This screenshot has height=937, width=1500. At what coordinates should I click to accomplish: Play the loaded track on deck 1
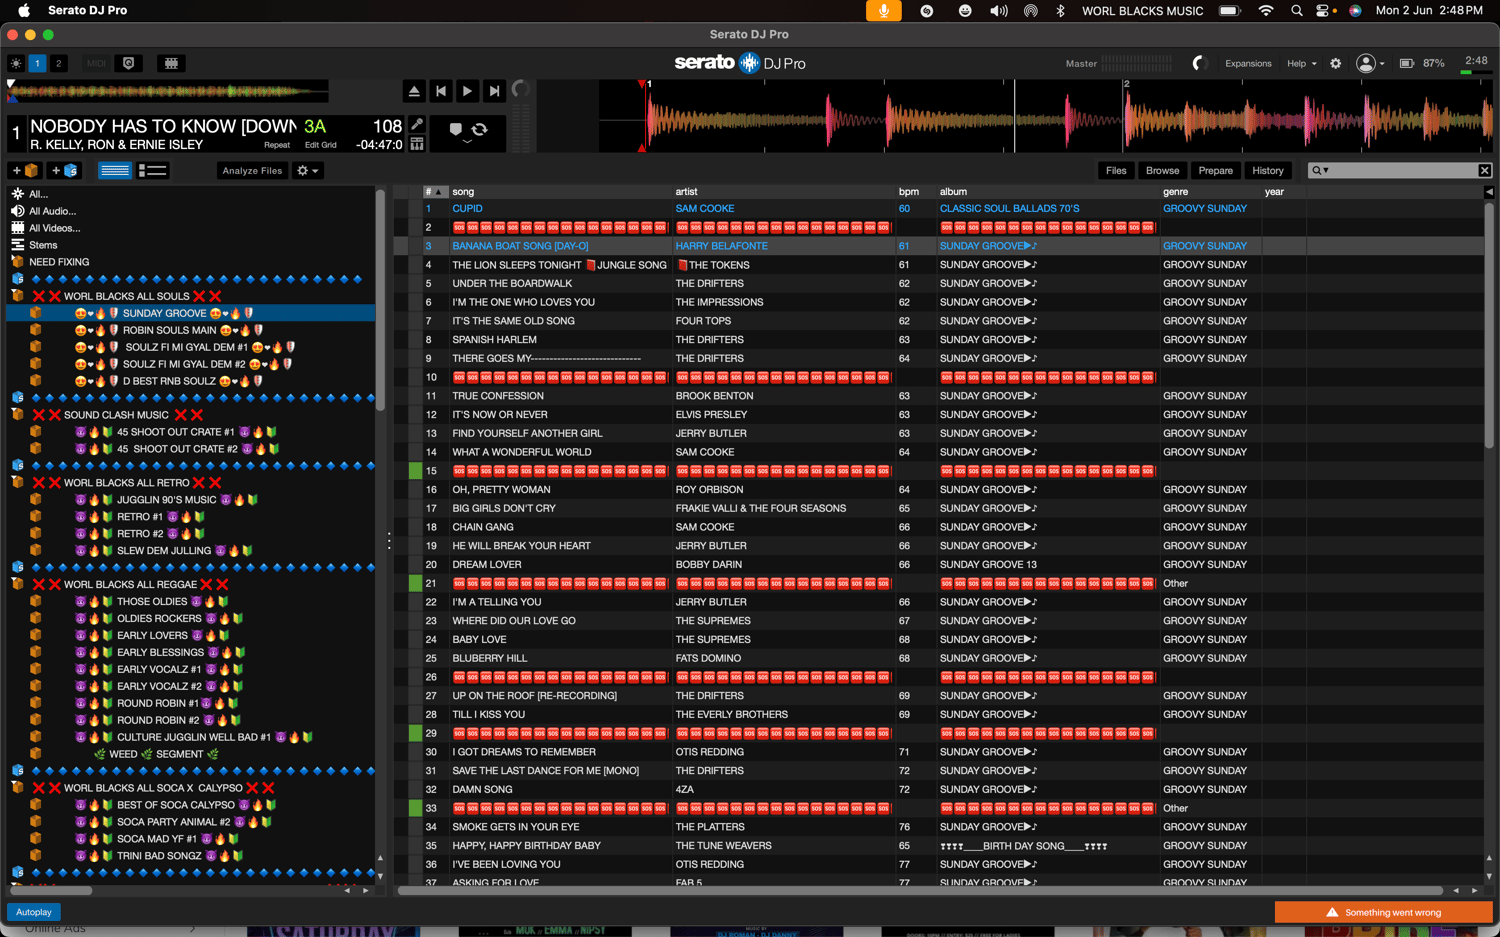click(467, 91)
